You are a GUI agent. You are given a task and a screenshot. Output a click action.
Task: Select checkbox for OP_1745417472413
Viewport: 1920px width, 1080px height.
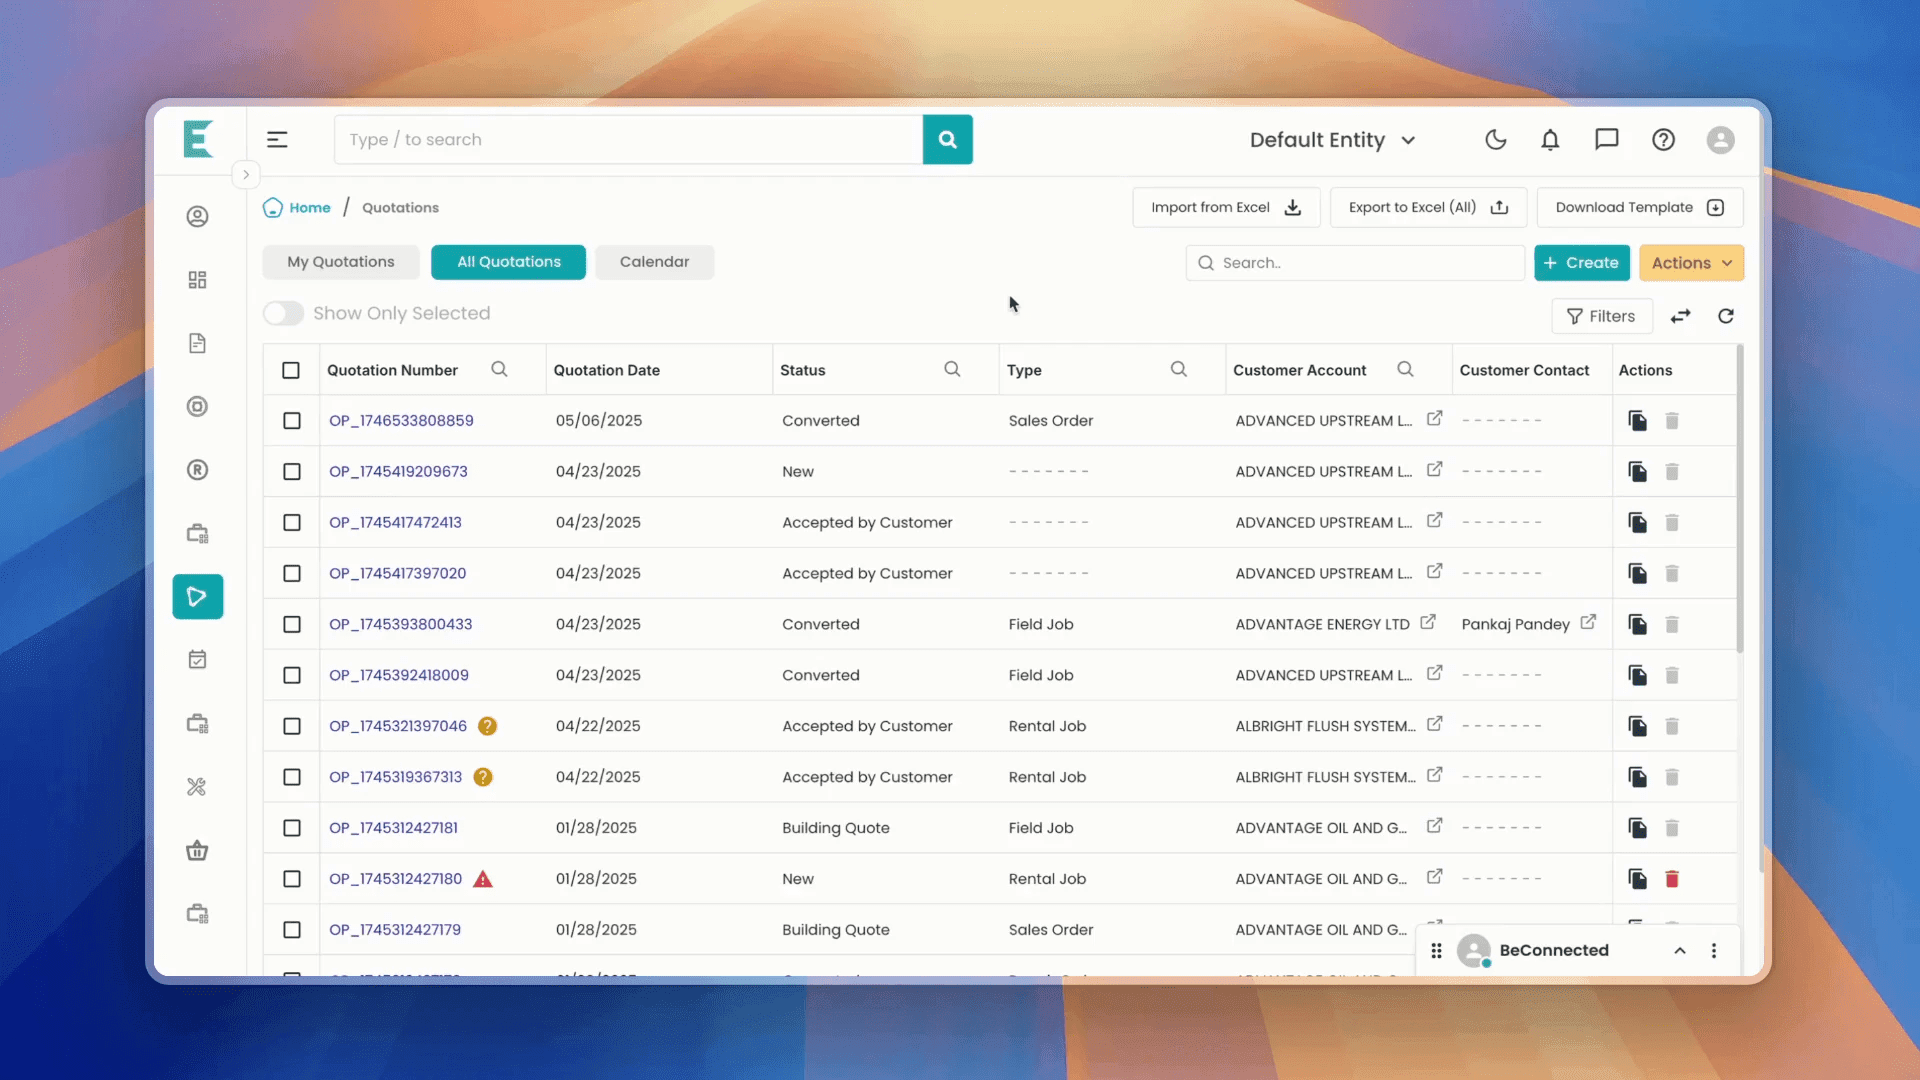[291, 523]
